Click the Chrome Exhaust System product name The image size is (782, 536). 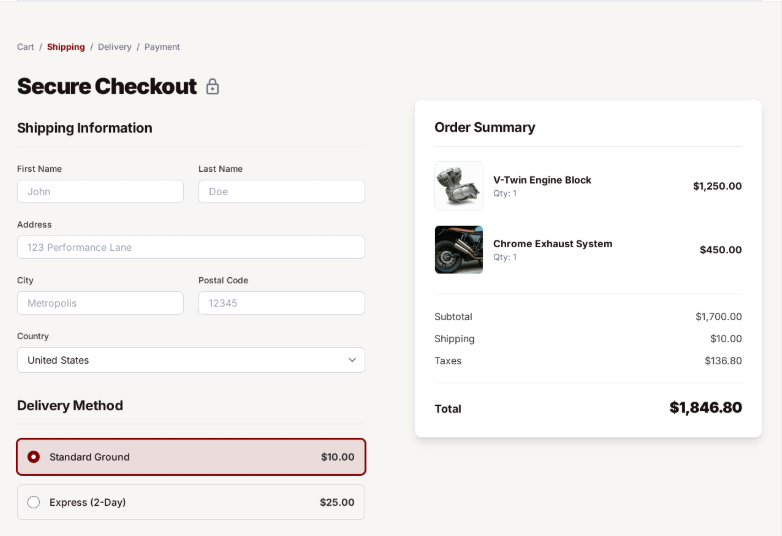coord(552,243)
